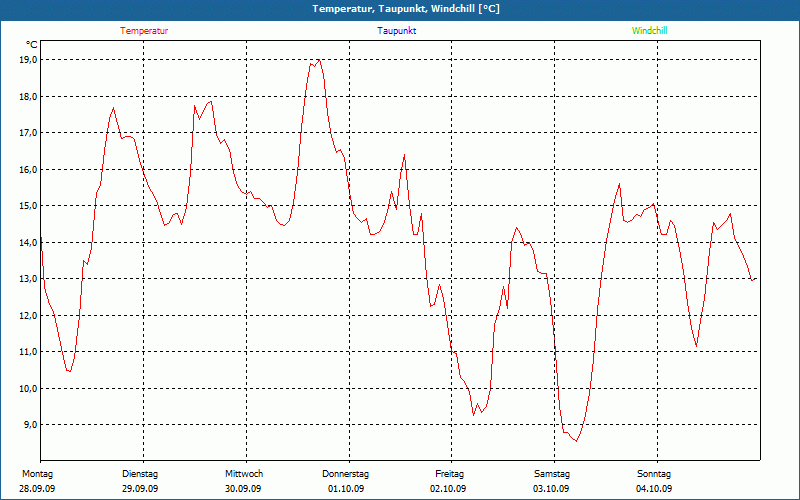The width and height of the screenshot is (800, 500).
Task: Click the 30.09.09 date label
Action: coord(243,489)
